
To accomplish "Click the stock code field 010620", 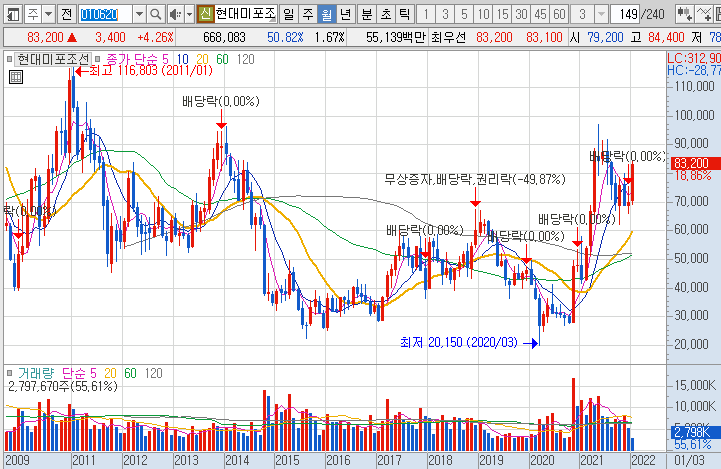I will coord(105,15).
